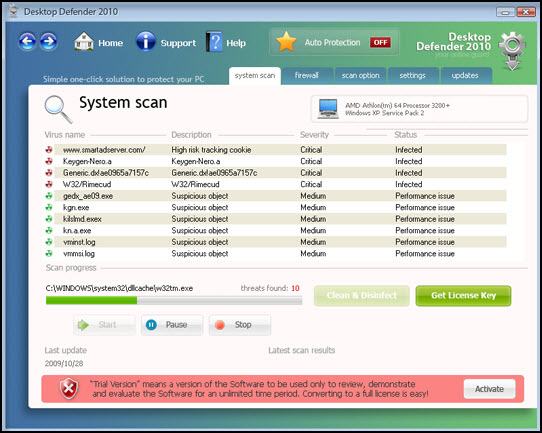Switch to the firewall tab

coord(307,76)
